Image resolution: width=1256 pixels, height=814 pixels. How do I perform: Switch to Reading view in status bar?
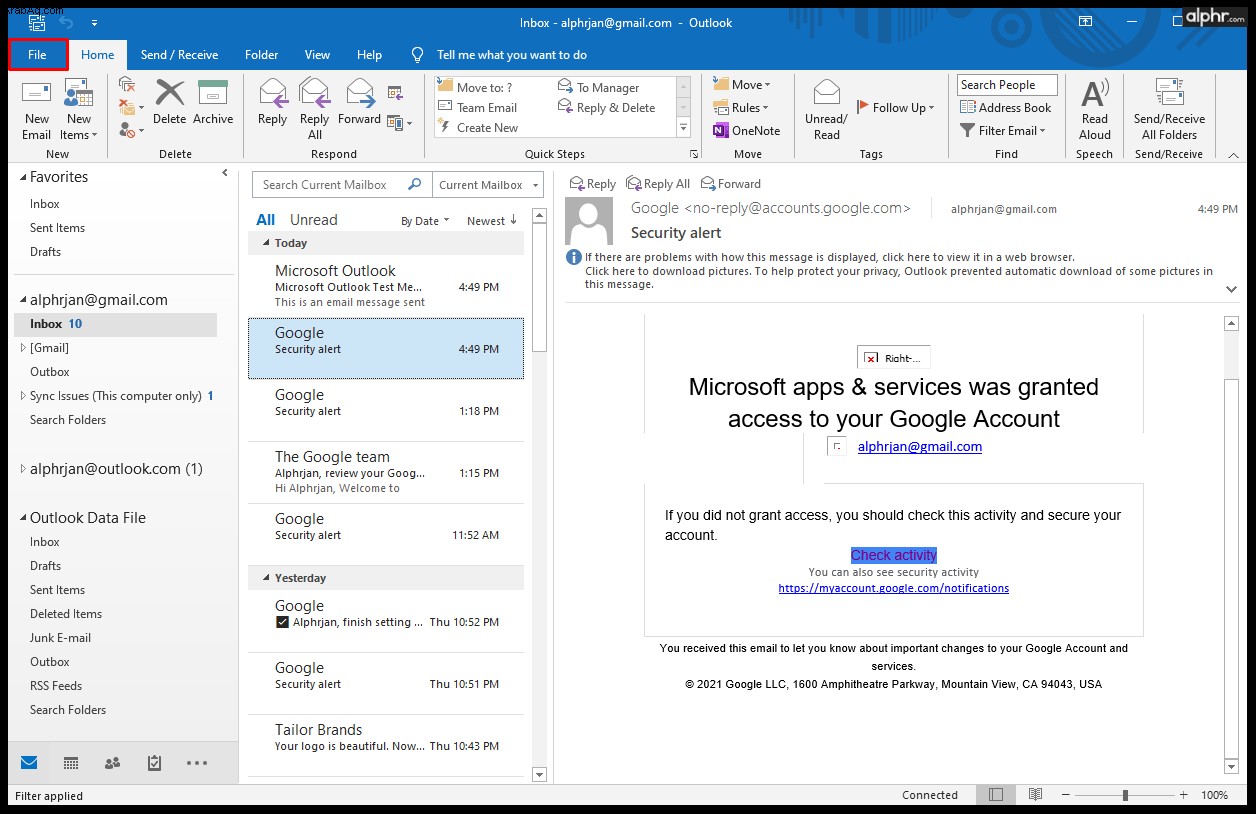1035,795
